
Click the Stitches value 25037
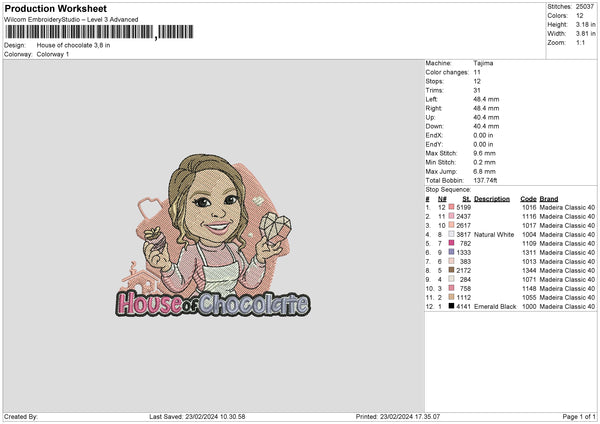click(x=585, y=7)
